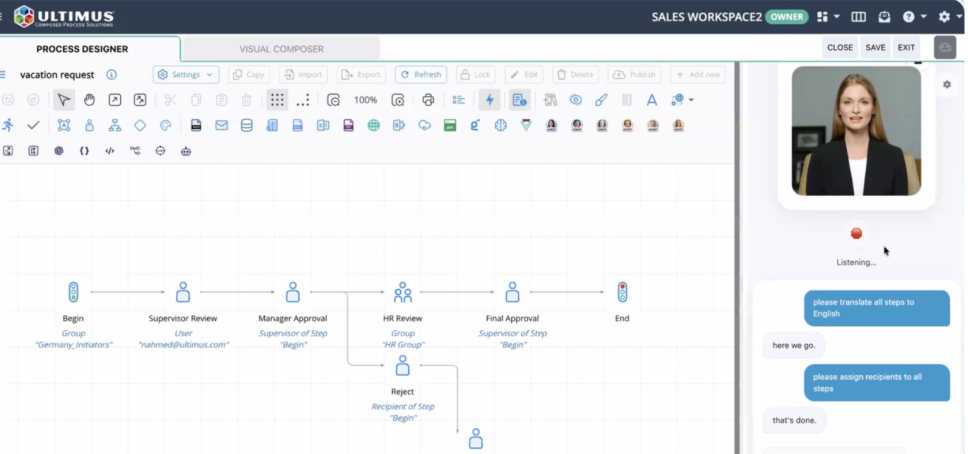The image size is (968, 454).
Task: Toggle the dotted grid display
Action: pos(277,100)
